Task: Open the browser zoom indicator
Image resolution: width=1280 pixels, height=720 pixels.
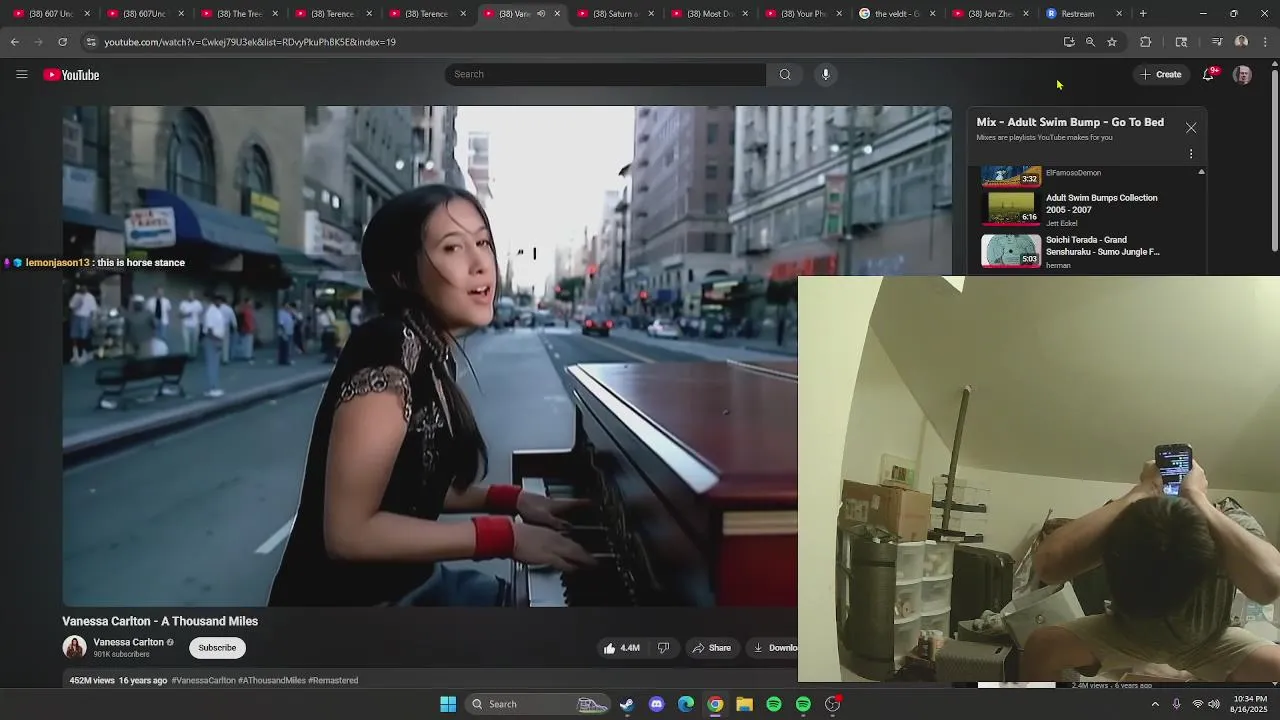Action: (1090, 42)
